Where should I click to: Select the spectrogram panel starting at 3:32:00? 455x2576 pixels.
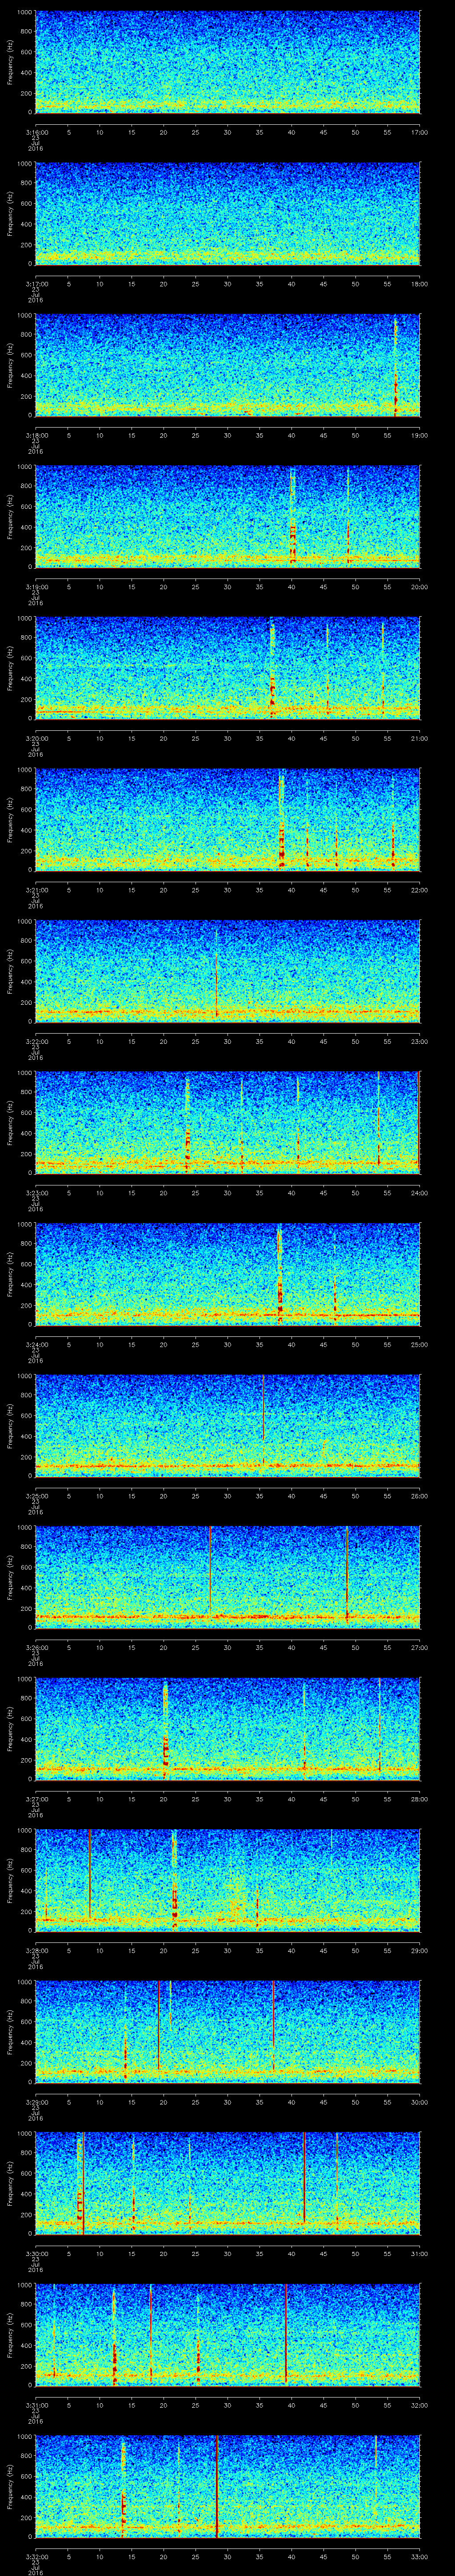pyautogui.click(x=228, y=2486)
